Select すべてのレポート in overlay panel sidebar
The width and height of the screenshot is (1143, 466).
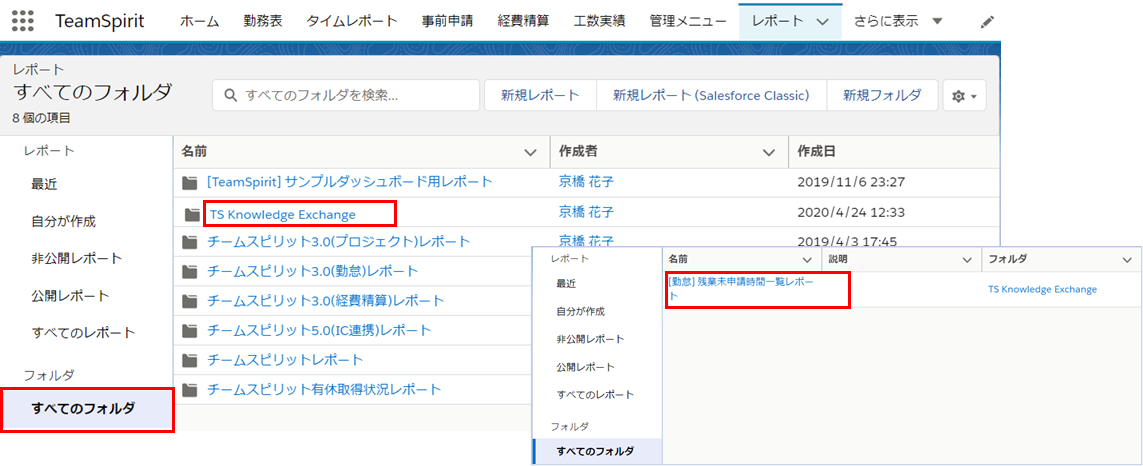pyautogui.click(x=596, y=395)
